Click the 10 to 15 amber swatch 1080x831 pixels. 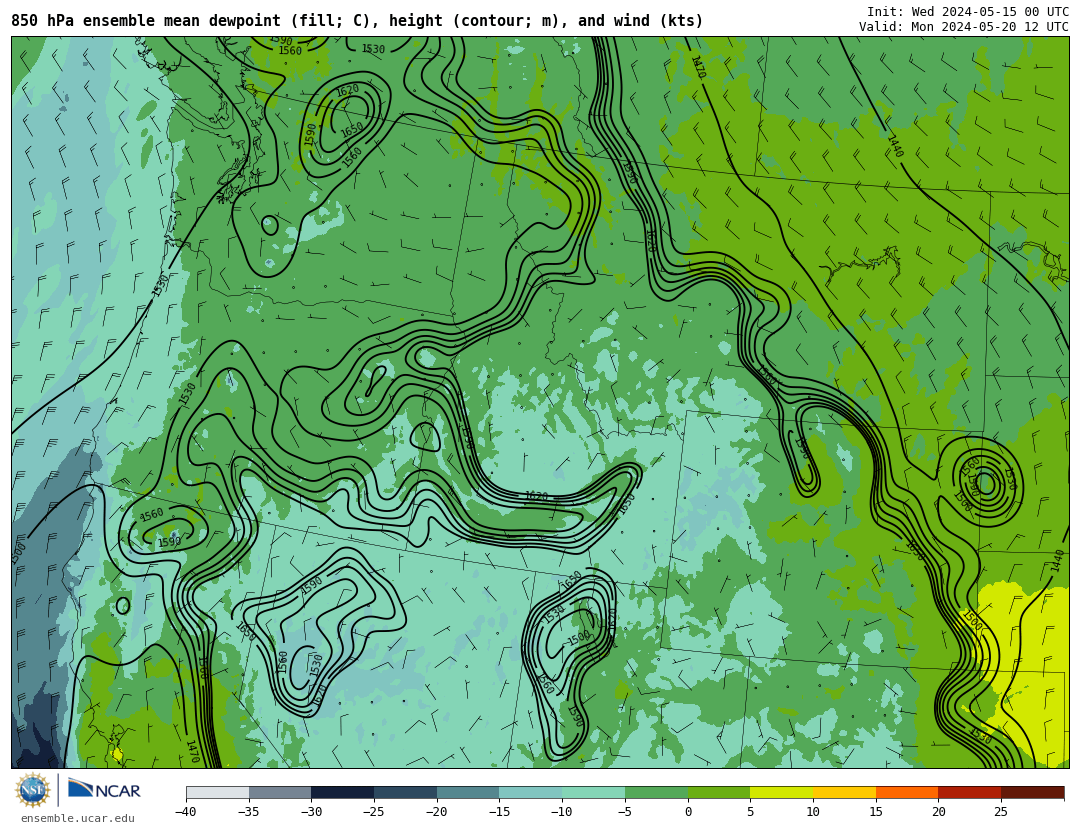[x=844, y=792]
